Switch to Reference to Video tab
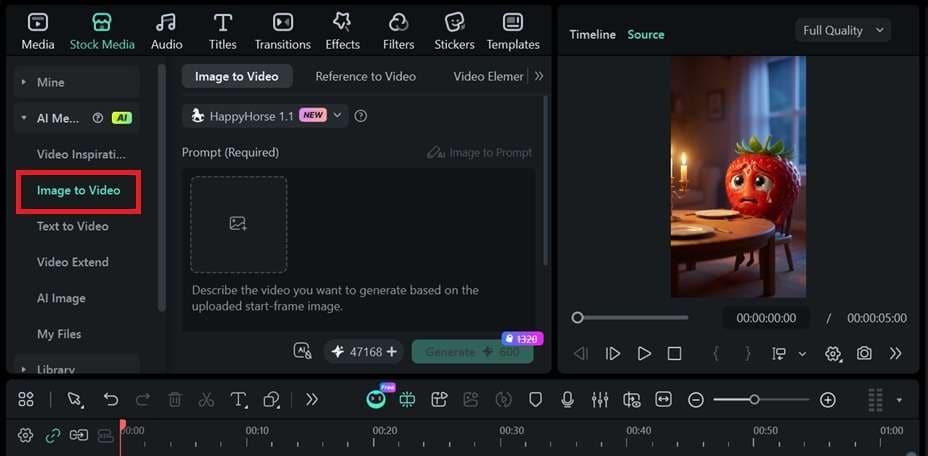The height and width of the screenshot is (456, 928). (365, 76)
